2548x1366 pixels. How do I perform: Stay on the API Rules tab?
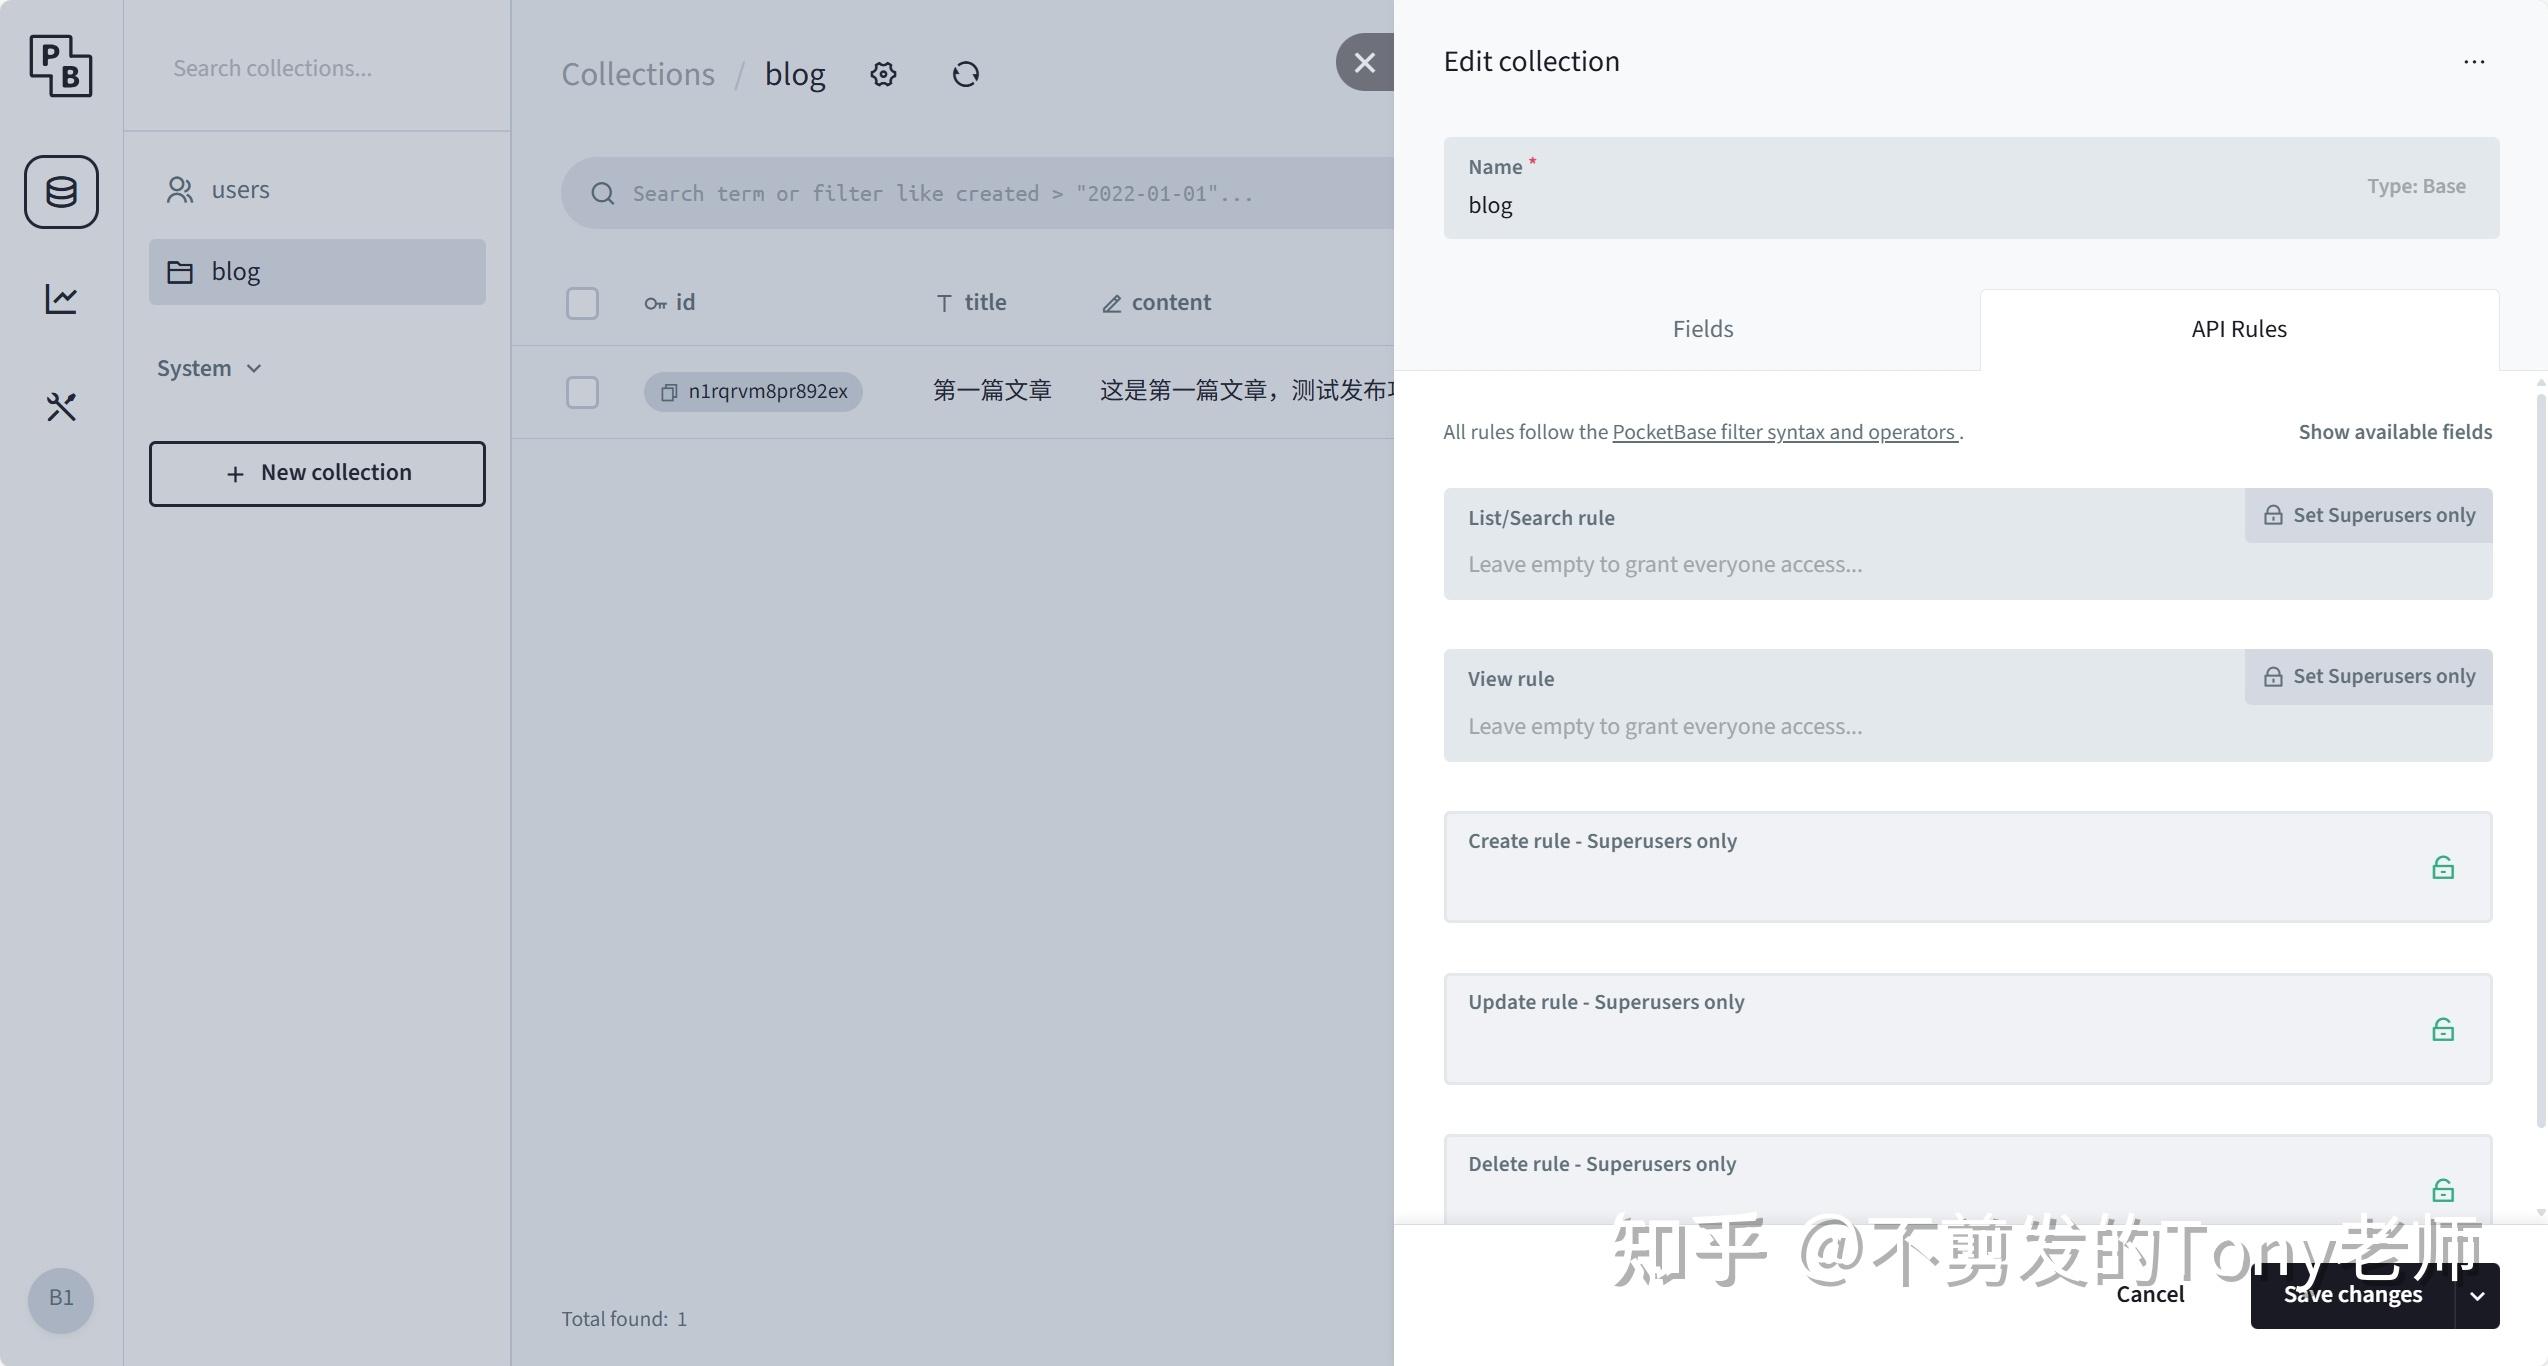pos(2238,328)
